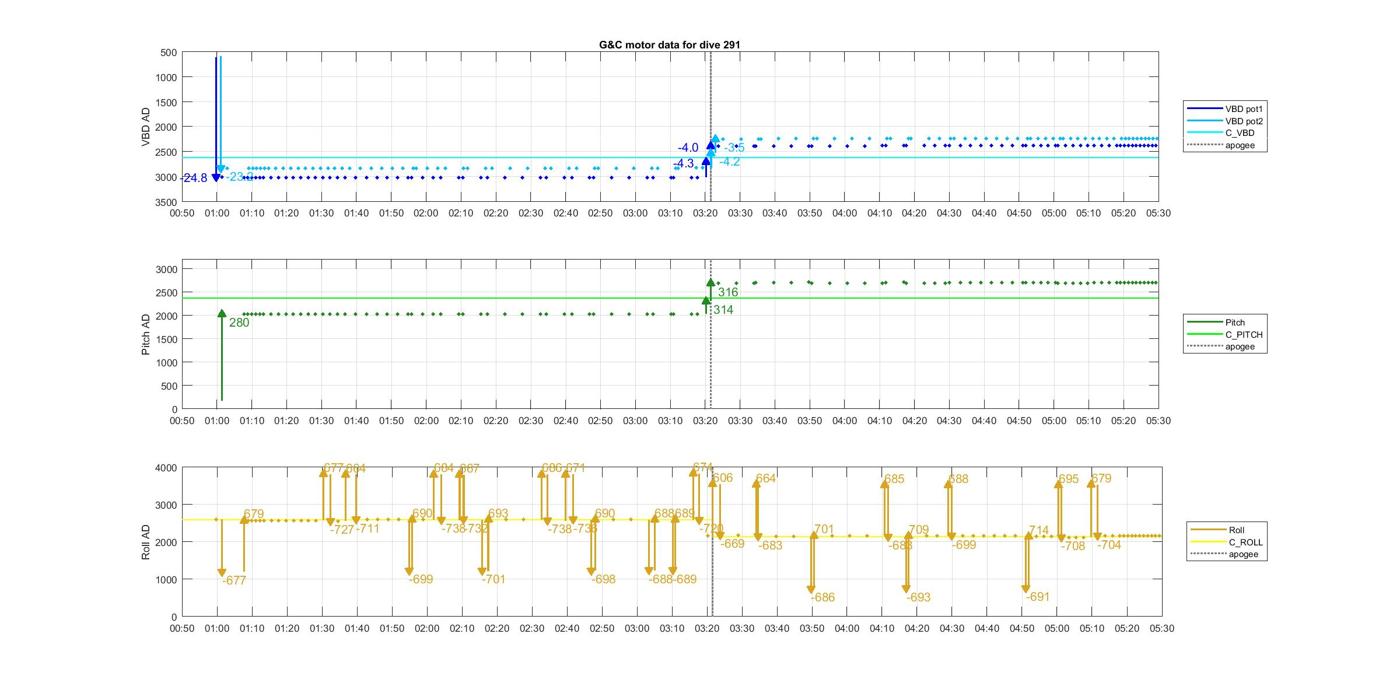This screenshot has height=693, width=1400.
Task: Click the dark blue VBD arrowhead beside -24.8
Action: (x=216, y=177)
